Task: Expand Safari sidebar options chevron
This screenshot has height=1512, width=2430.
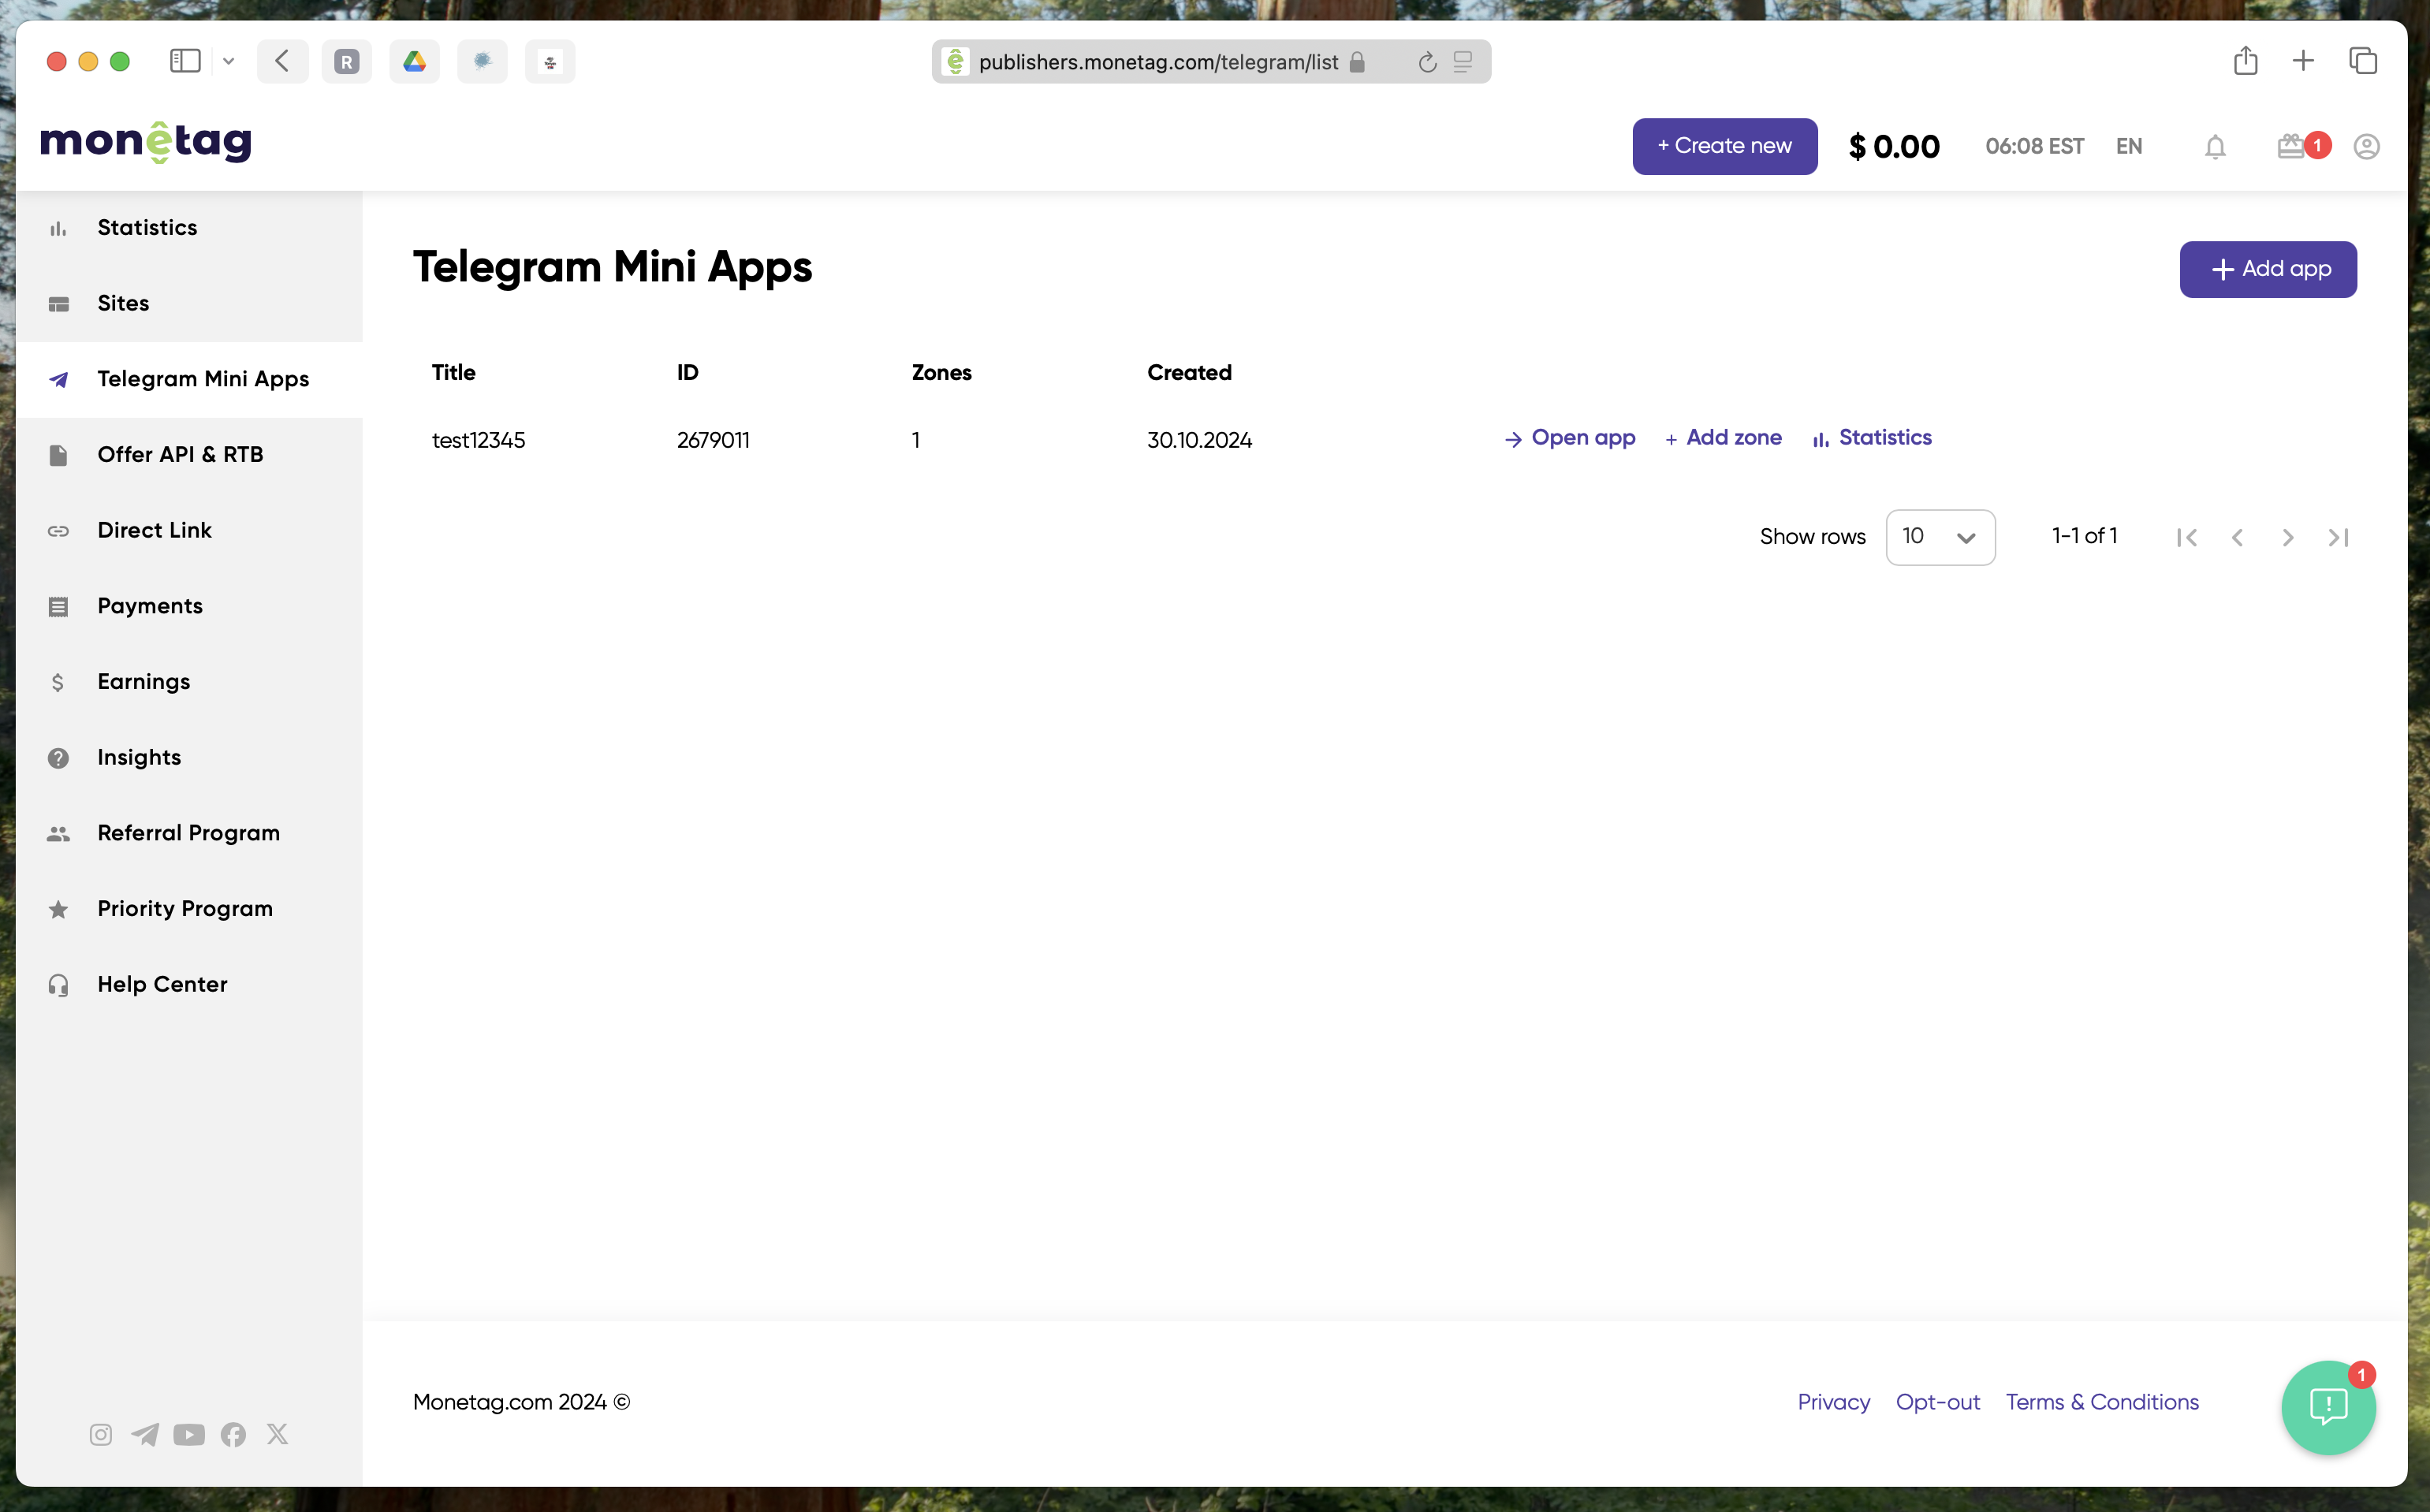Action: (x=228, y=61)
